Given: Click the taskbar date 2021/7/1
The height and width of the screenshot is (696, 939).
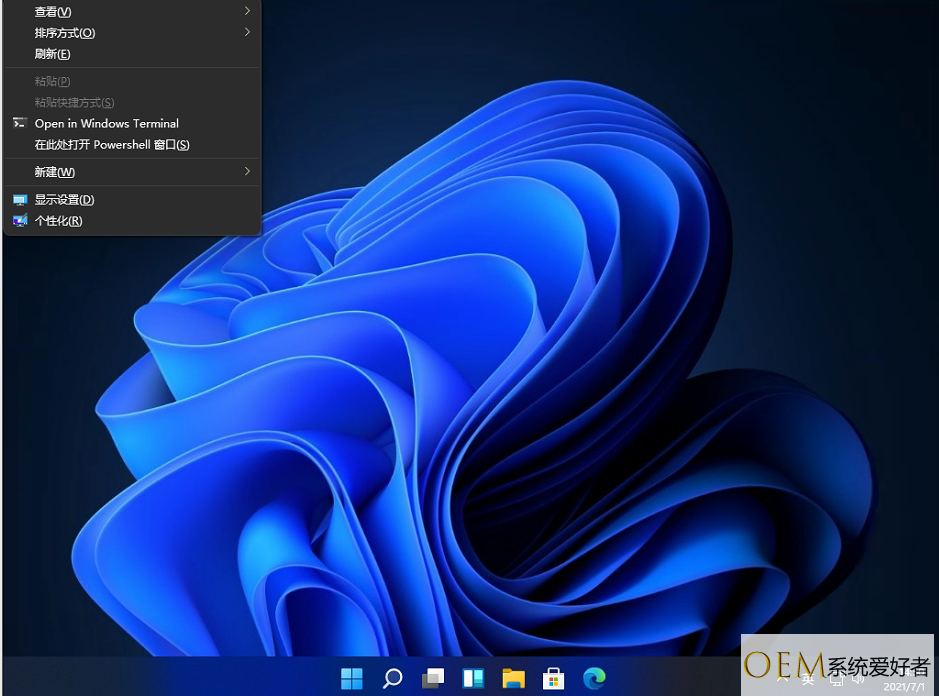Looking at the screenshot, I should 900,688.
